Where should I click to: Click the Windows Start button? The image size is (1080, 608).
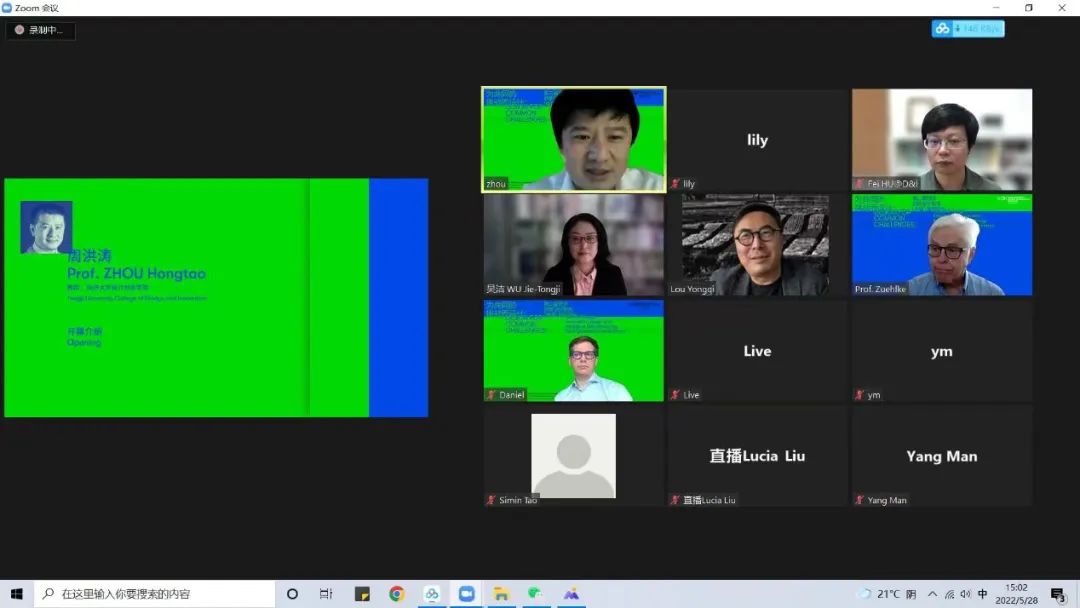17,594
